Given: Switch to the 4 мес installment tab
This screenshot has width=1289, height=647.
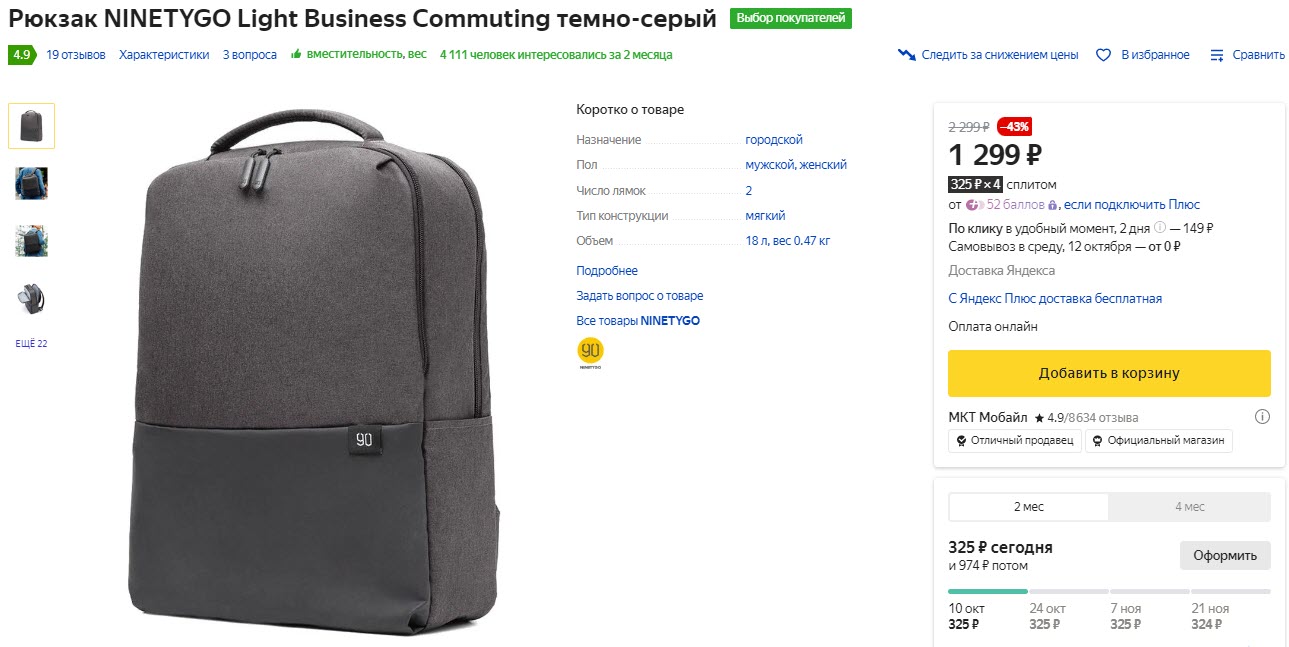Looking at the screenshot, I should pos(1189,507).
